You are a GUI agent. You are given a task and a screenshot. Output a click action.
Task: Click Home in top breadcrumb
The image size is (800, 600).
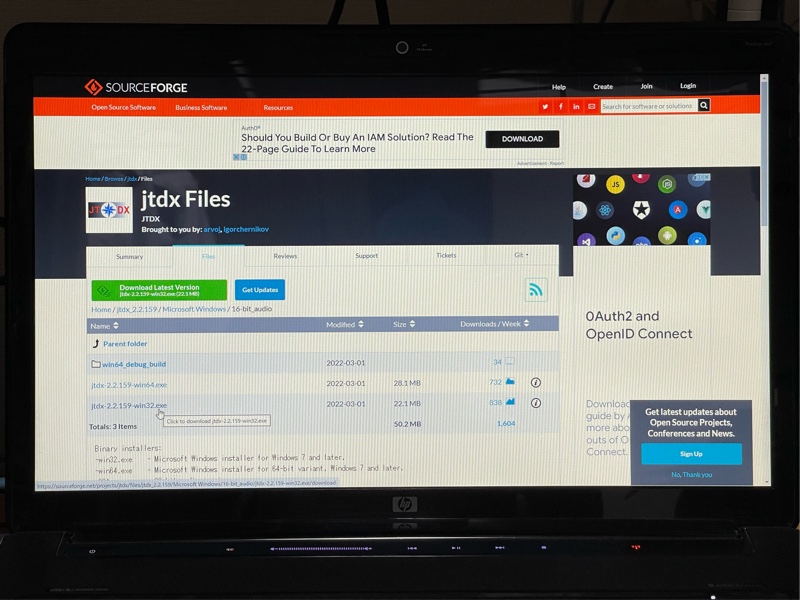(x=93, y=179)
